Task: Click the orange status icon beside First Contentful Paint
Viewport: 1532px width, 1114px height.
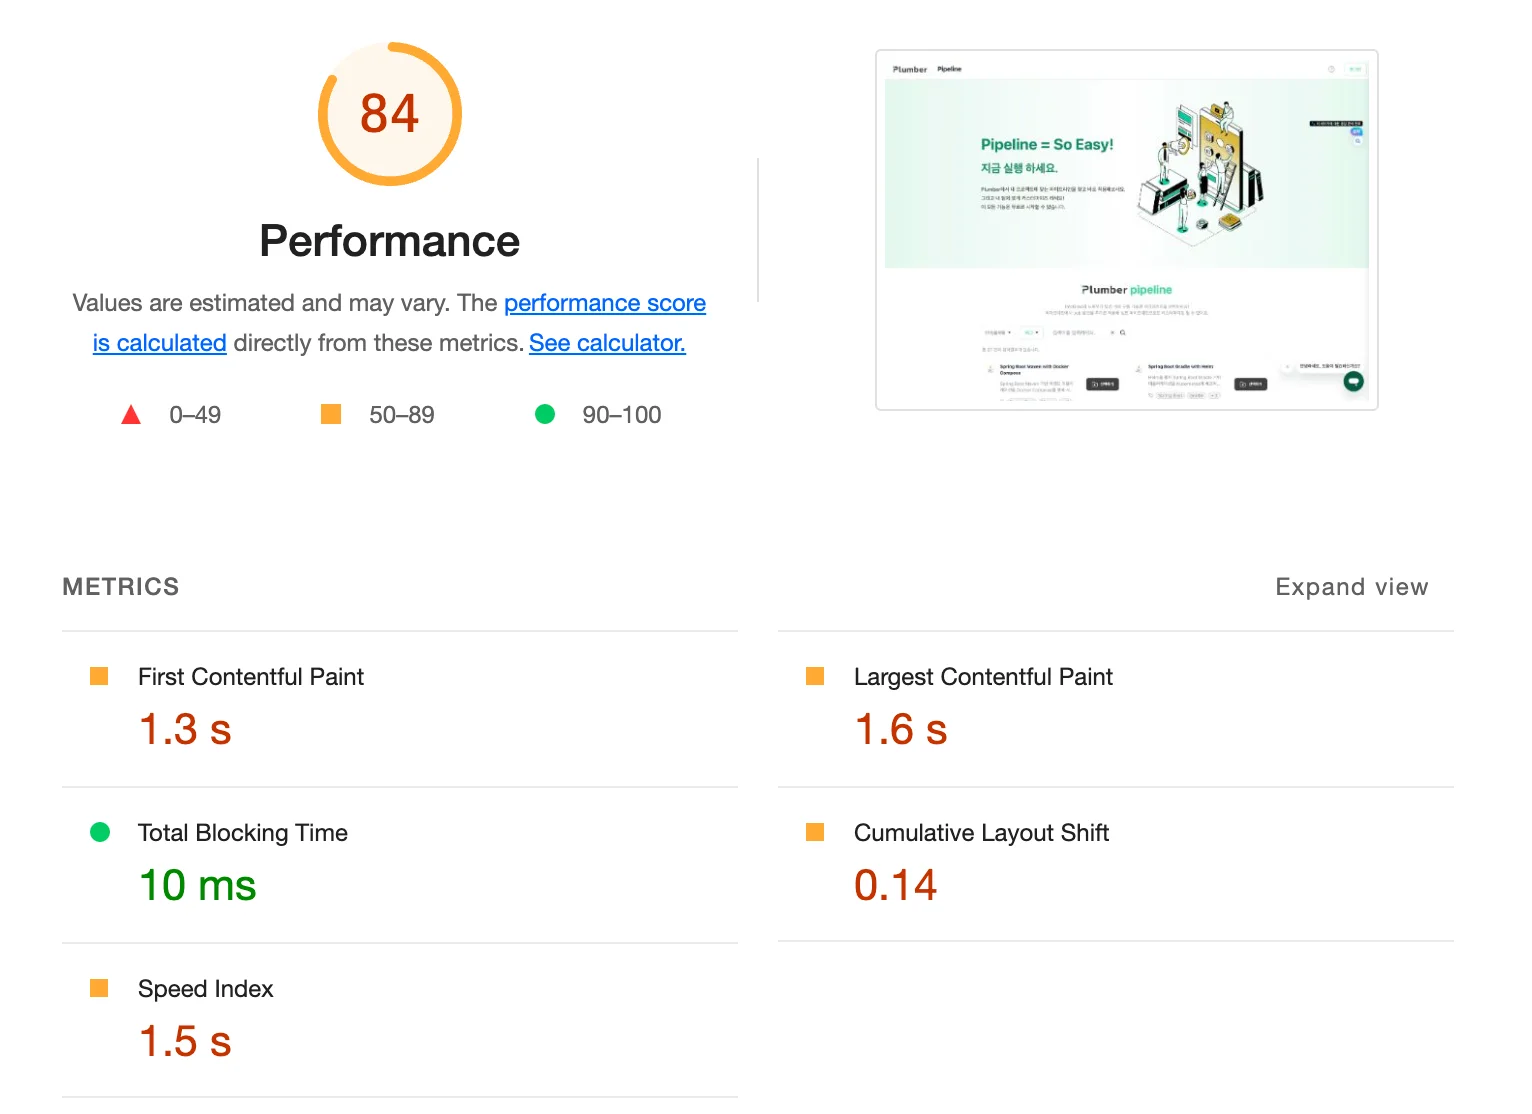Action: 99,677
